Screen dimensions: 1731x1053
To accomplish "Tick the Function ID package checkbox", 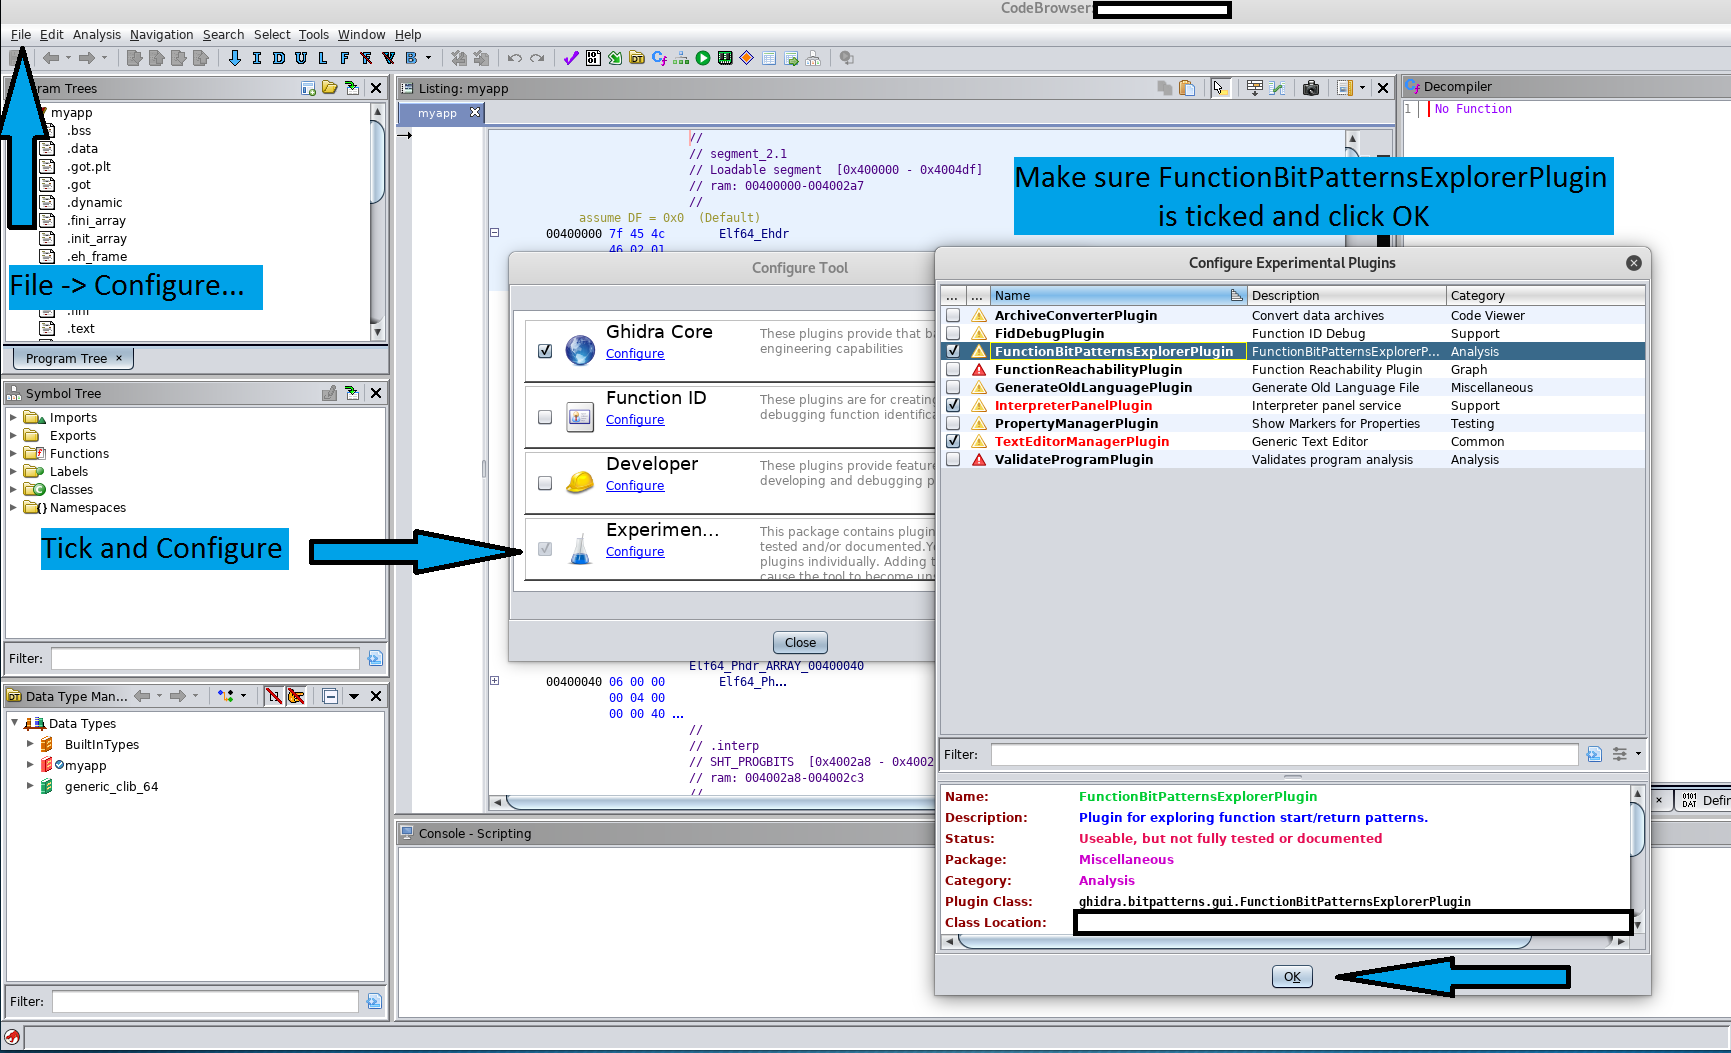I will tap(545, 417).
